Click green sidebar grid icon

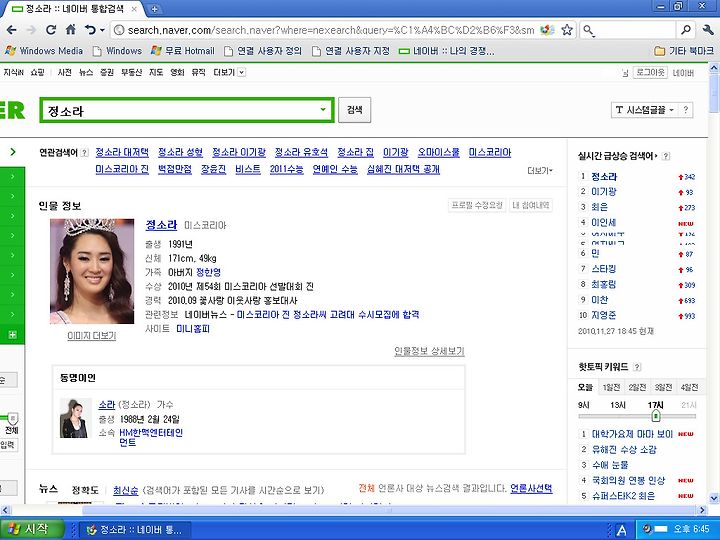(12, 334)
